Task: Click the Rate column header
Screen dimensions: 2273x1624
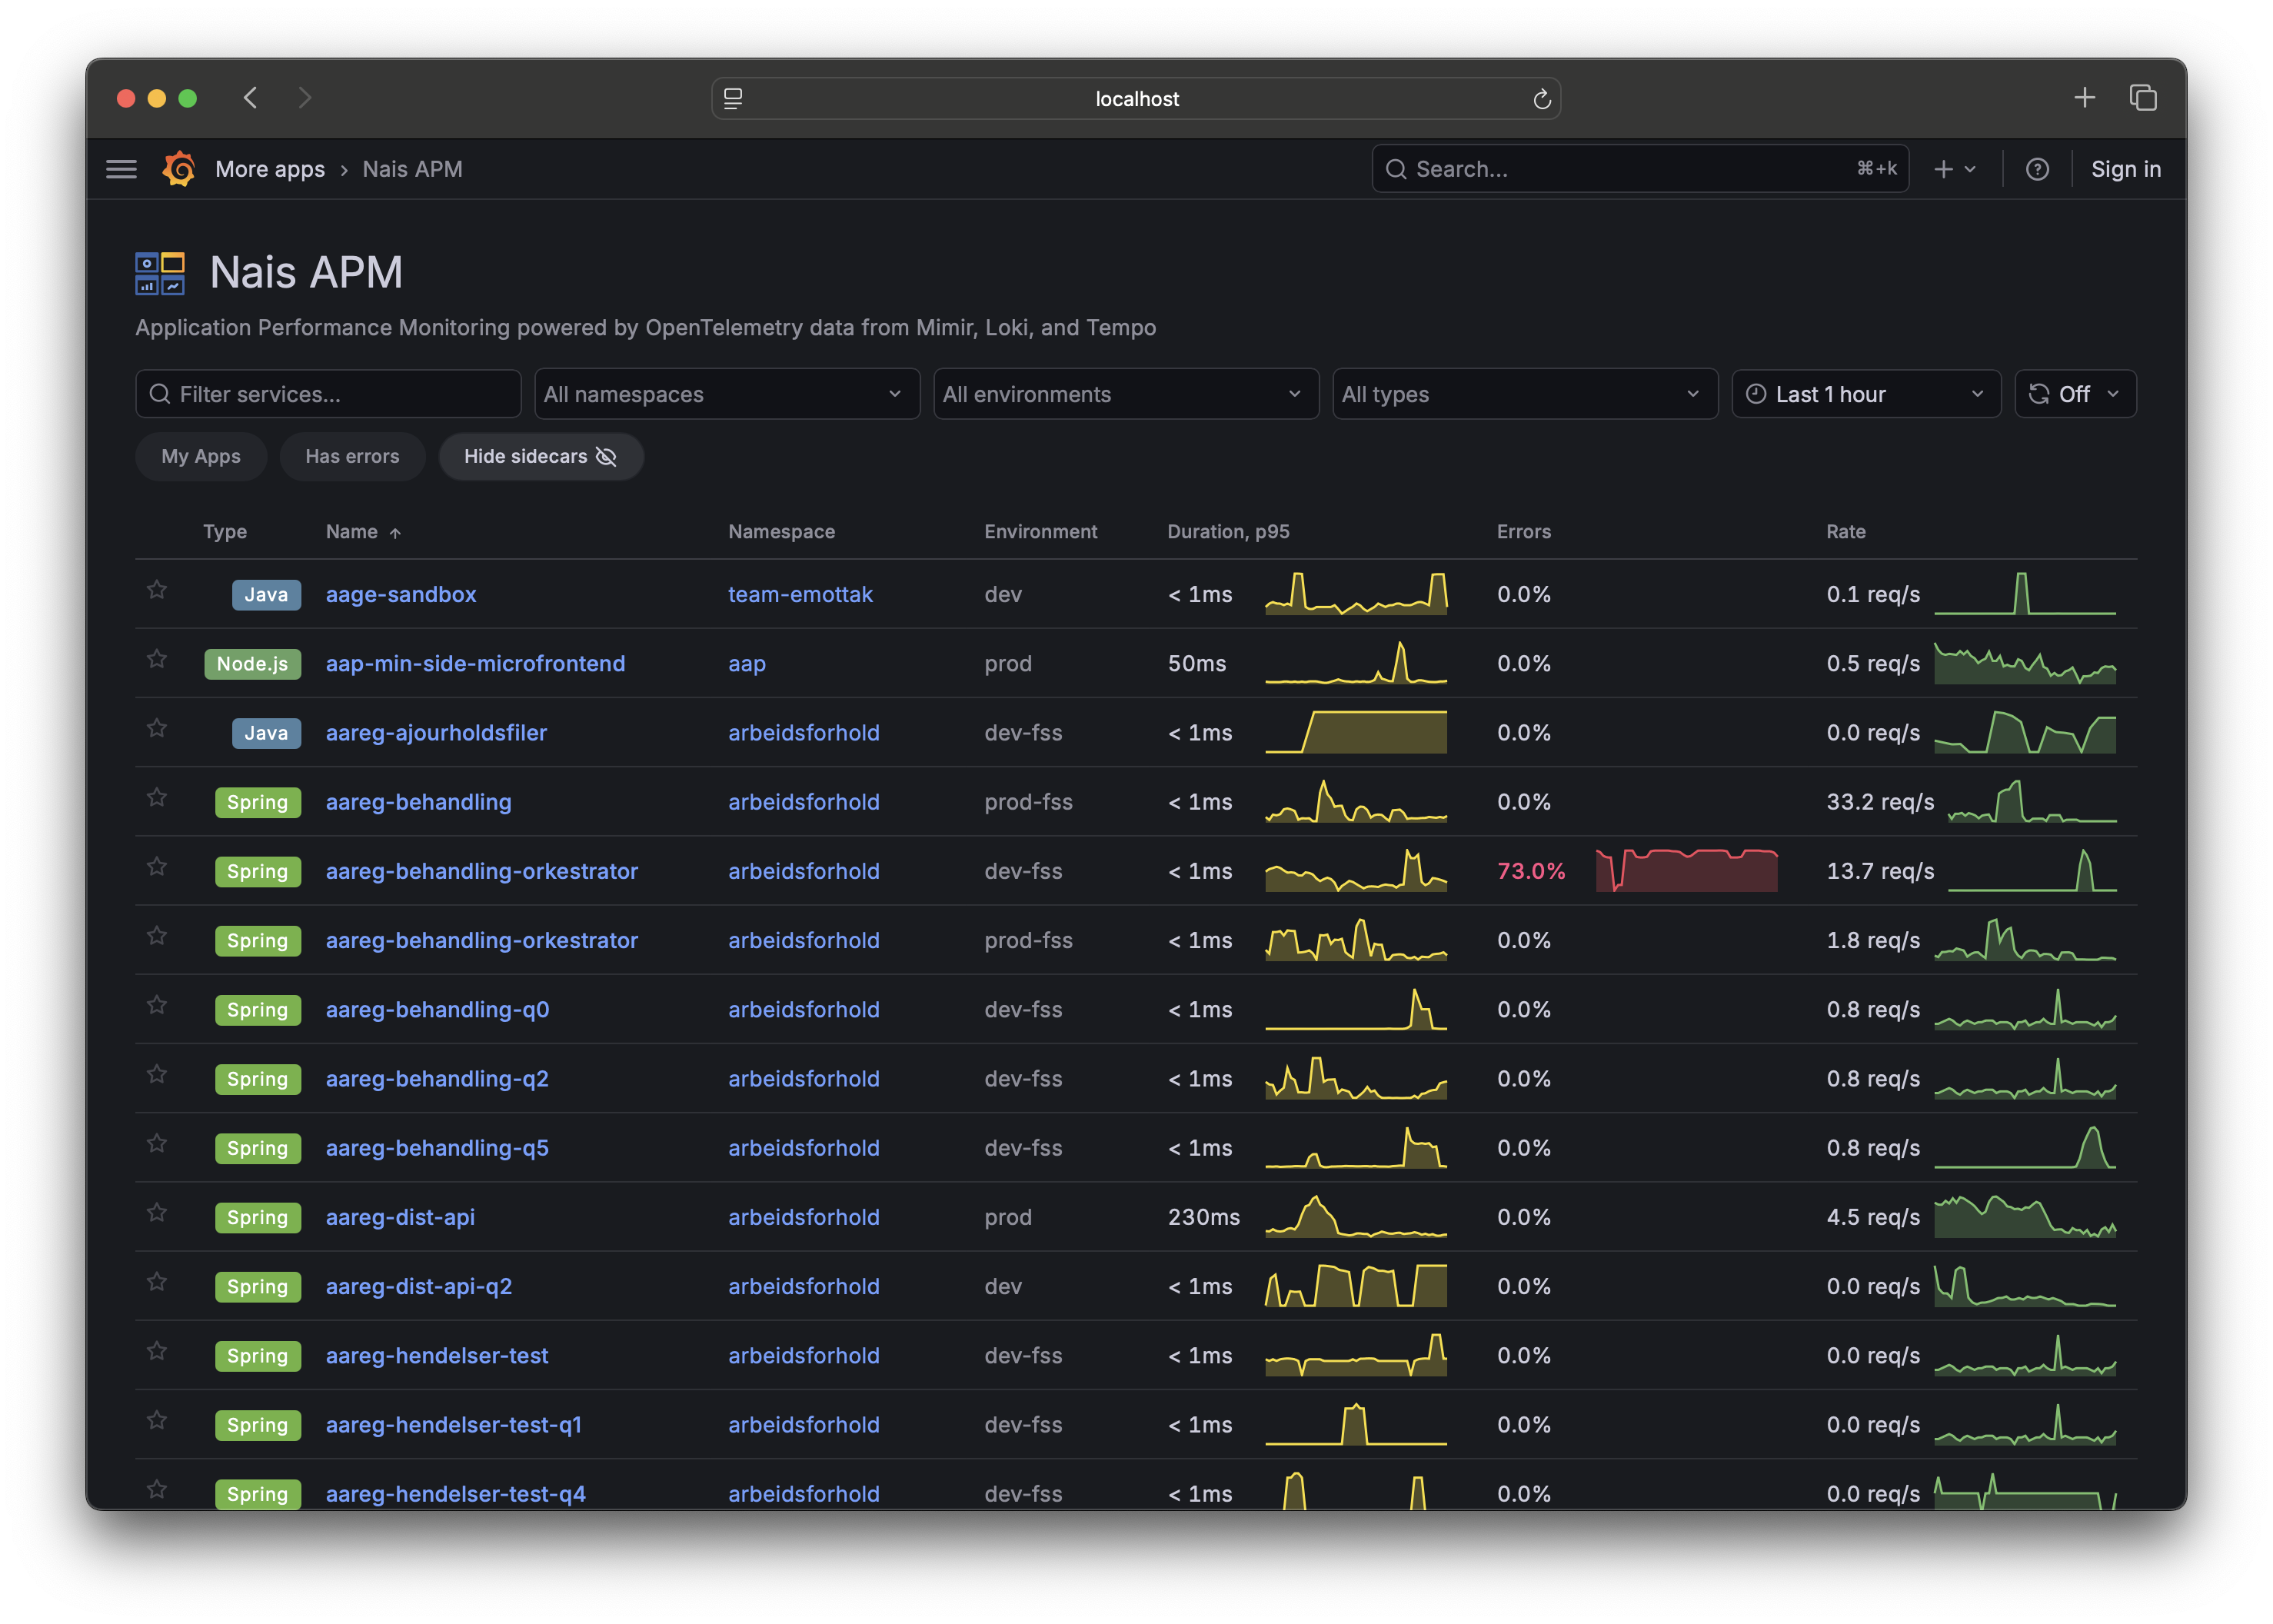Action: click(1845, 532)
